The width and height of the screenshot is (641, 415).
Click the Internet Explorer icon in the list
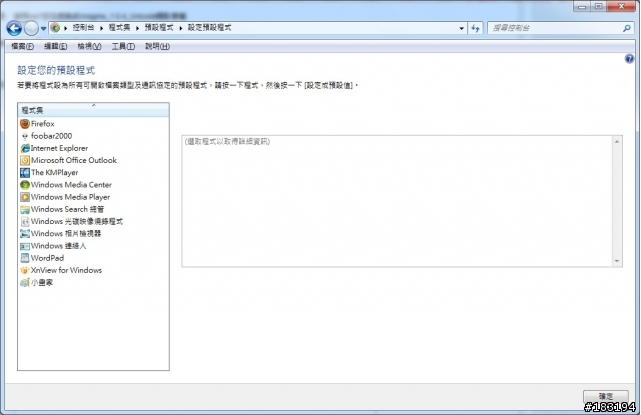(x=25, y=148)
